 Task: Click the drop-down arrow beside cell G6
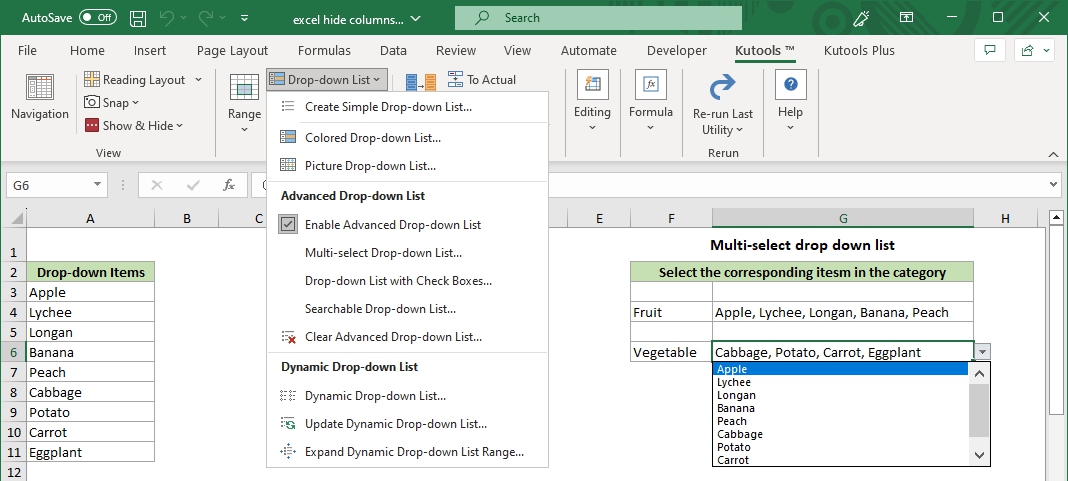pyautogui.click(x=983, y=352)
